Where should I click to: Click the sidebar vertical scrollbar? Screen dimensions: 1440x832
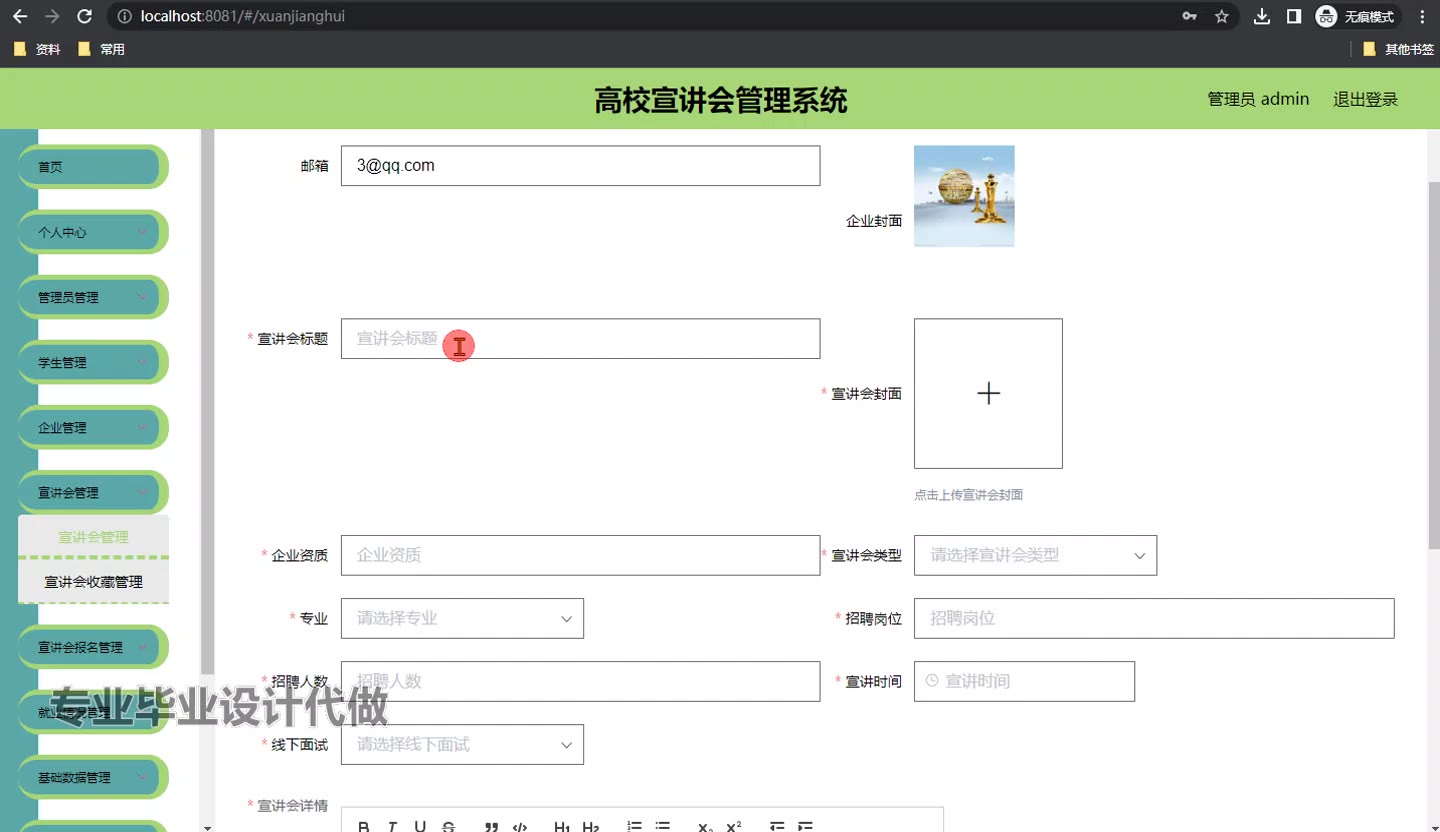[207, 400]
